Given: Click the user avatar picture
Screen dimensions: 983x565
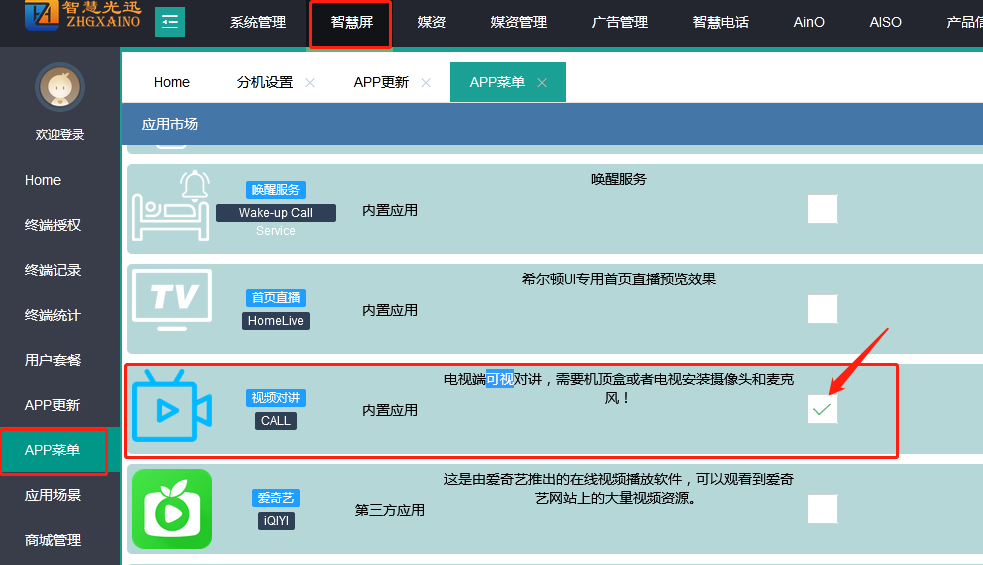Looking at the screenshot, I should (60, 88).
